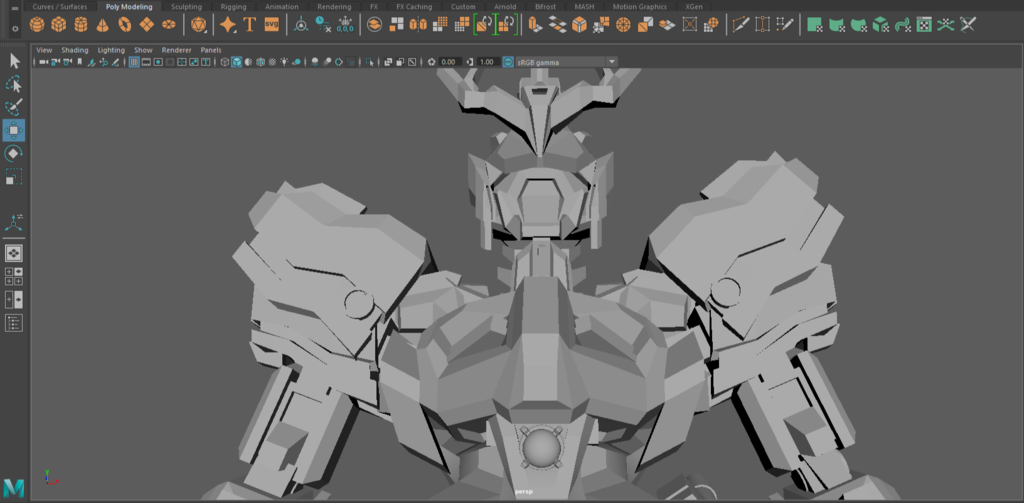Viewport: 1024px width, 503px height.
Task: Click the Cylindrical UV mapping shelf icon
Action: [x=837, y=25]
